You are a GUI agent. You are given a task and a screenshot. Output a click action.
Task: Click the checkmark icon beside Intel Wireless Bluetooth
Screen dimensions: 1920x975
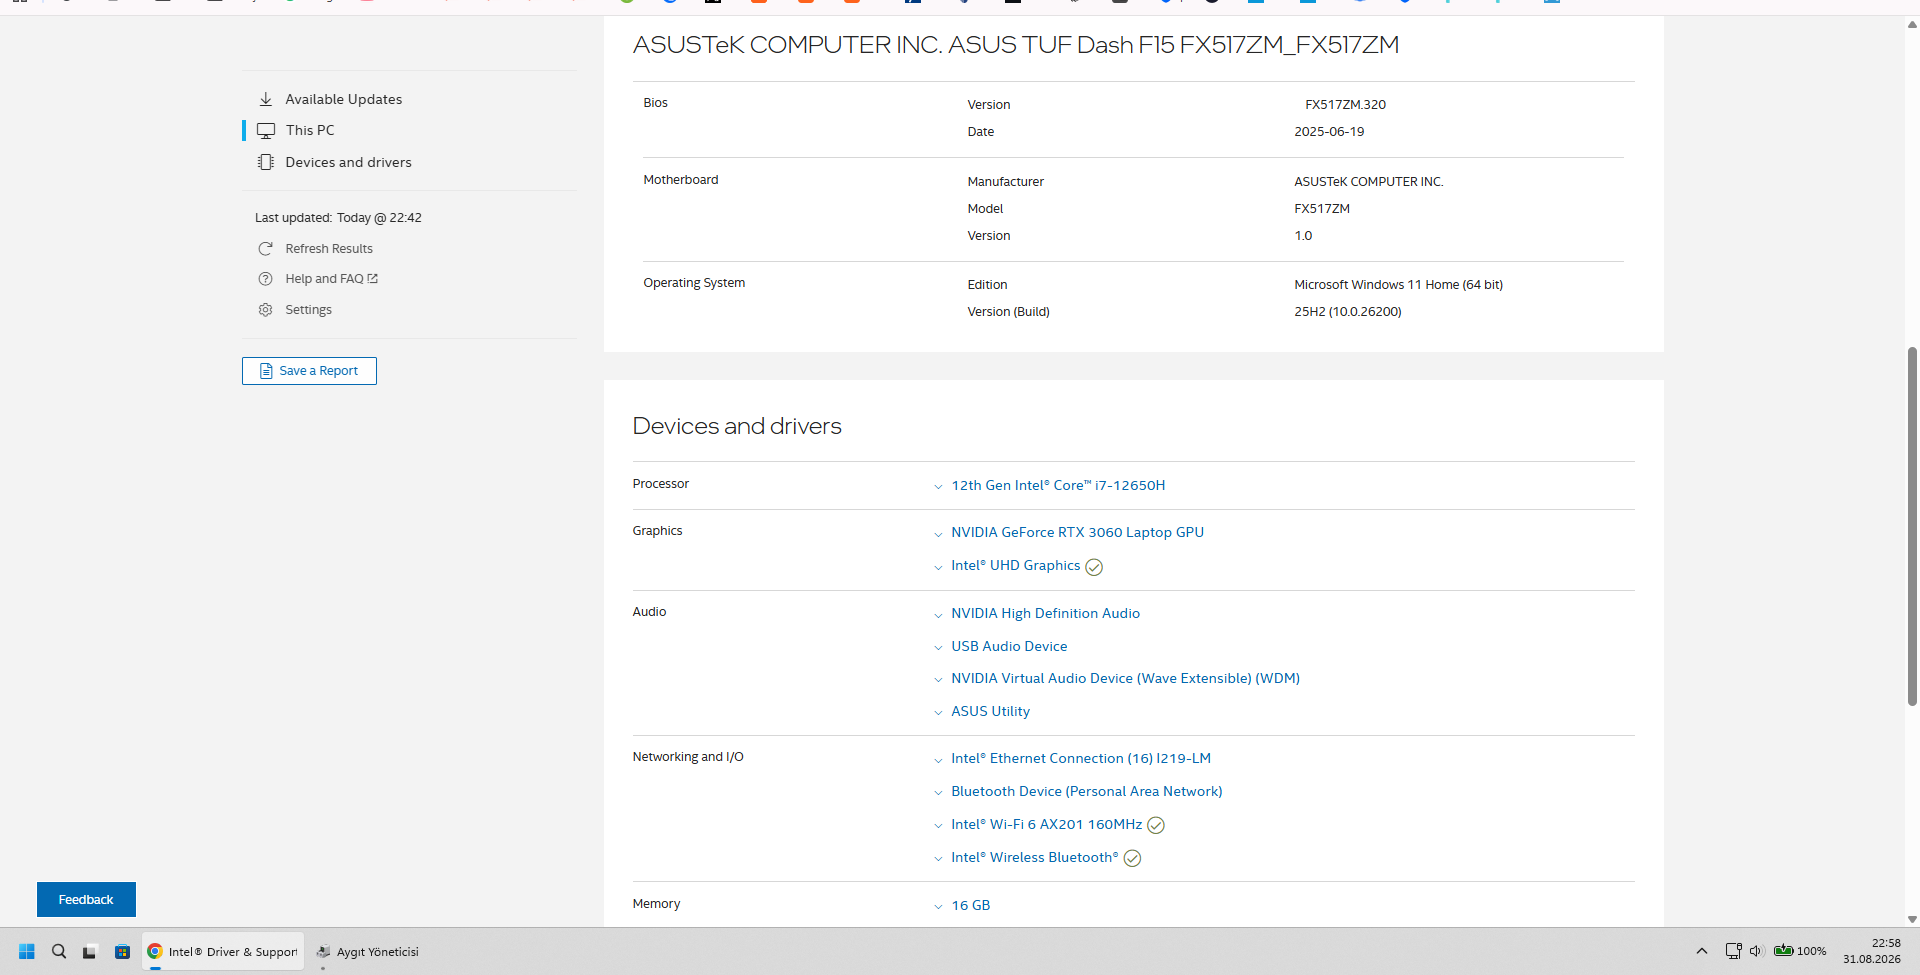pos(1133,858)
